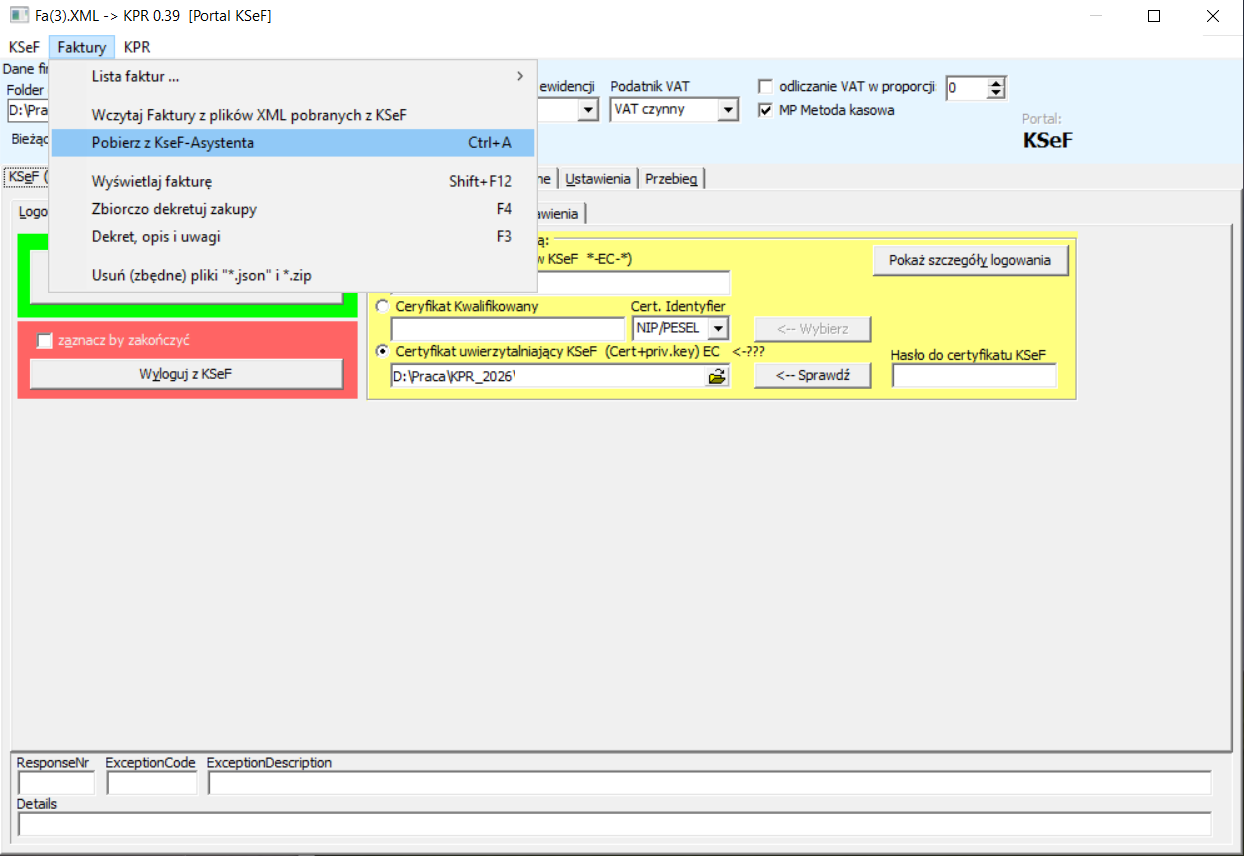Click the VAT proportion number field
Screen dimensions: 1244x856
tap(966, 88)
